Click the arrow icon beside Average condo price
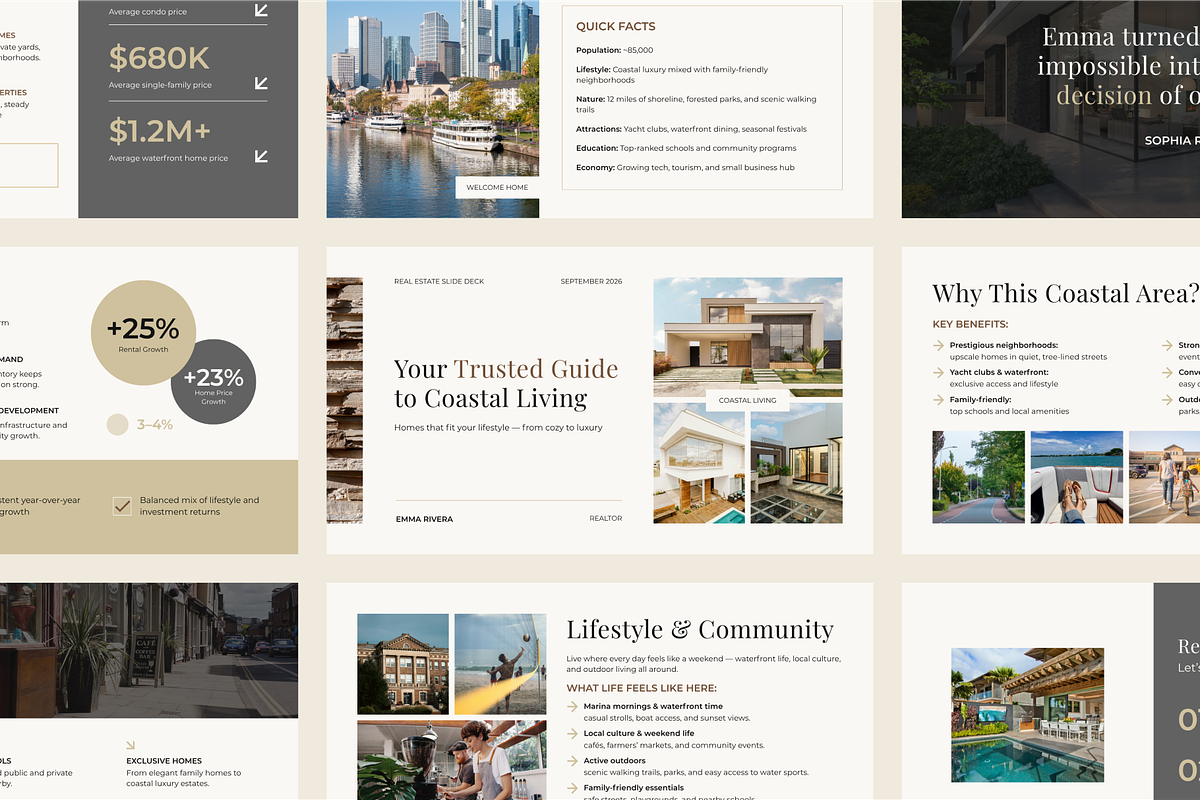Viewport: 1200px width, 800px height. [261, 10]
